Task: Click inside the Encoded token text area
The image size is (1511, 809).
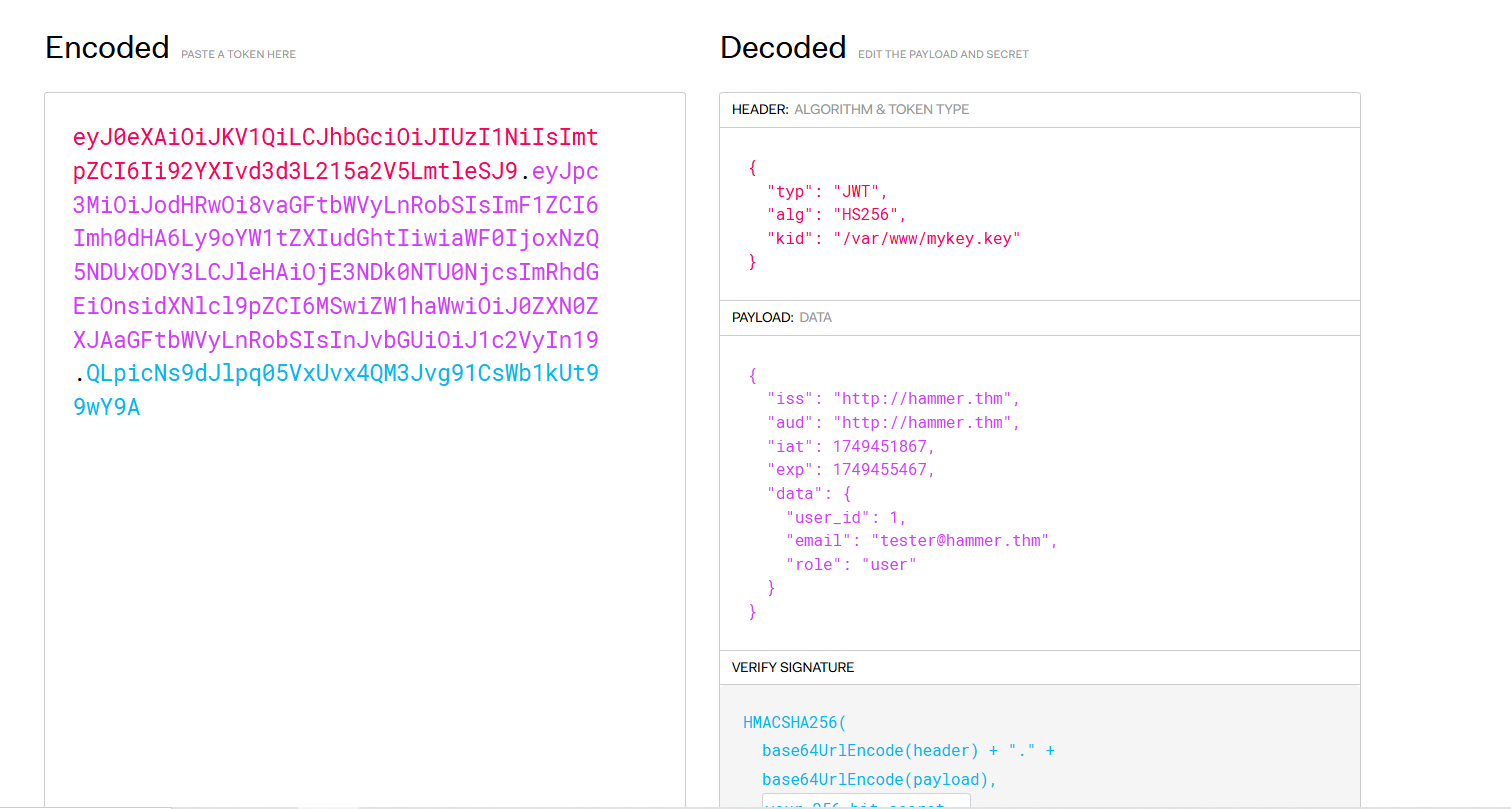Action: 364,600
